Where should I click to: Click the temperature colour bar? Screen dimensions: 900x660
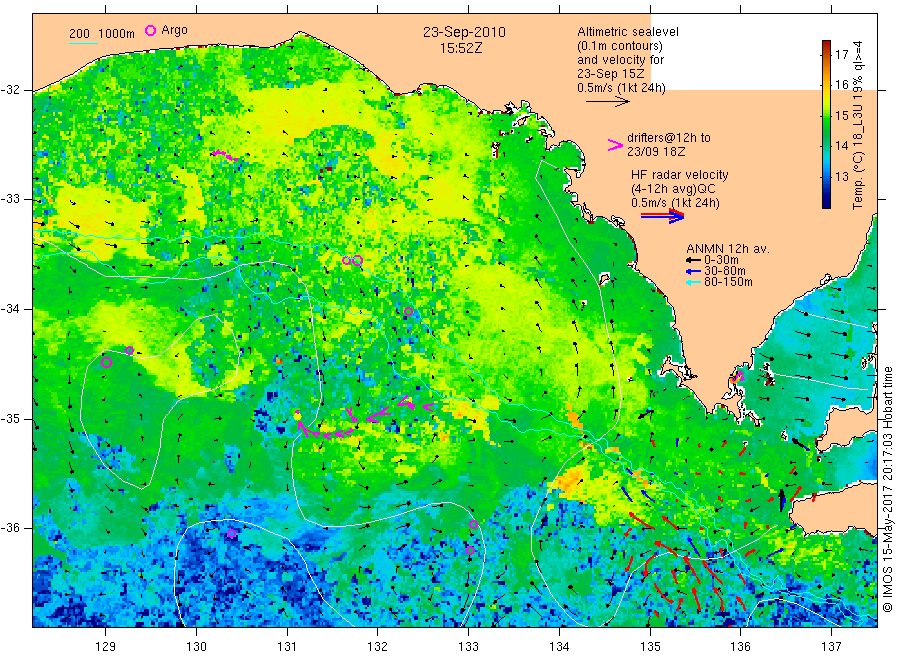826,124
